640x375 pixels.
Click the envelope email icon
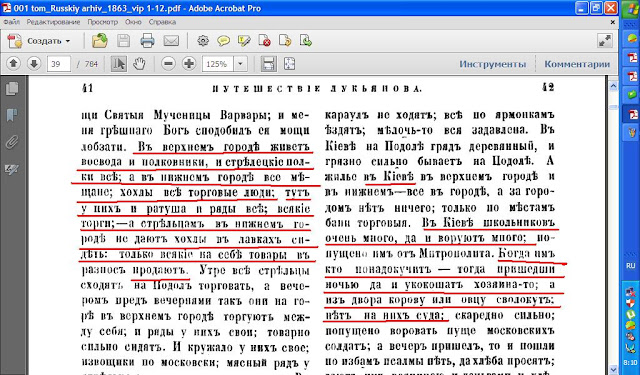coord(171,41)
